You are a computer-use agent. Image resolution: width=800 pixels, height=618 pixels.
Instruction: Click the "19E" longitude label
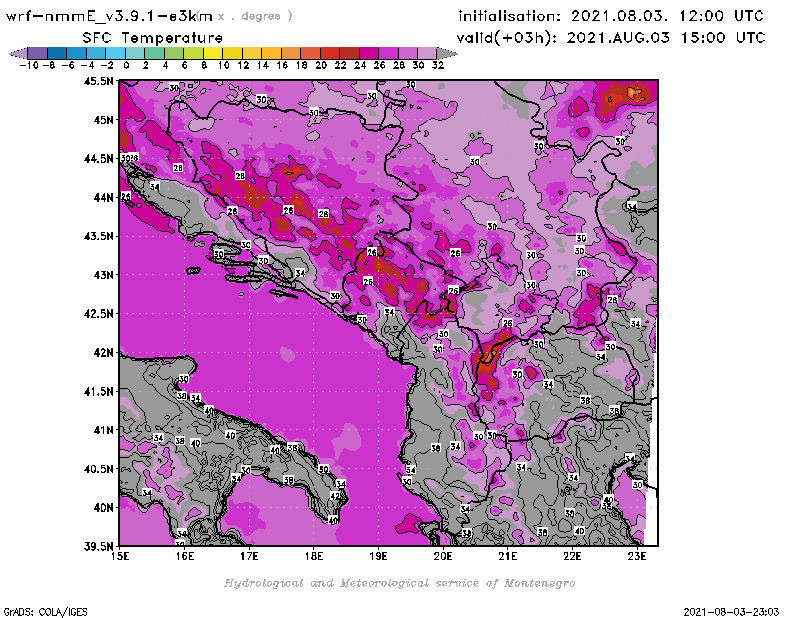point(378,556)
